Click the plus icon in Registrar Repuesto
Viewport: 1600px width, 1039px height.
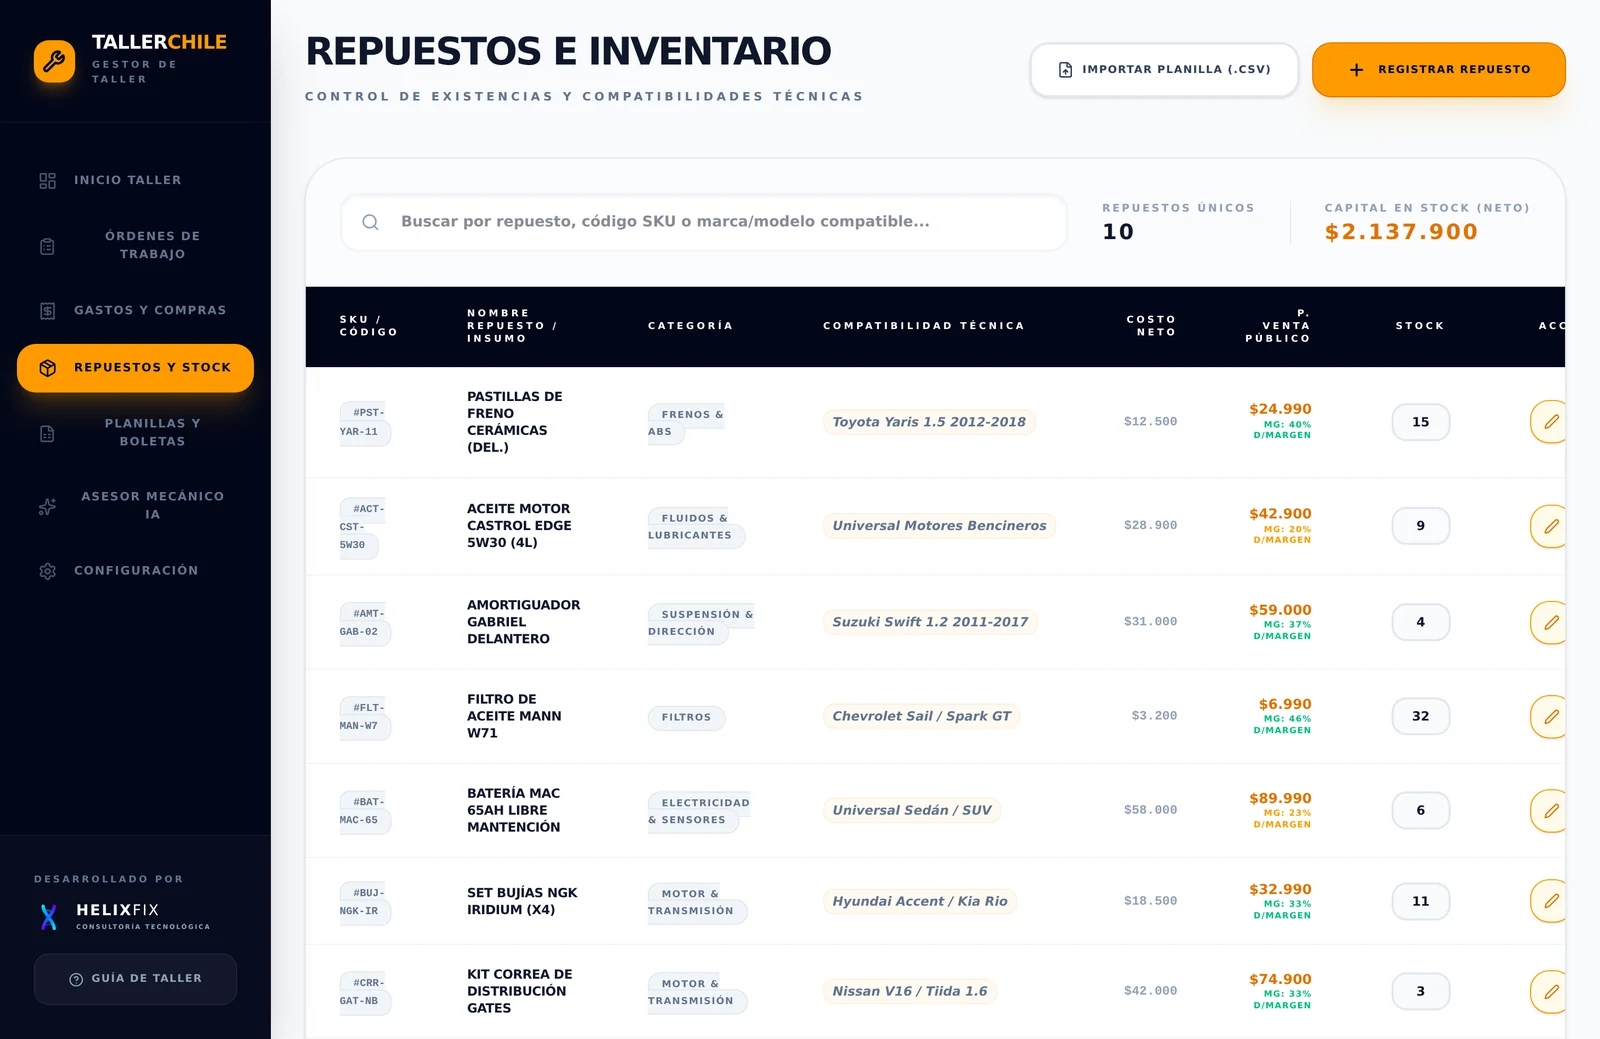(x=1356, y=70)
